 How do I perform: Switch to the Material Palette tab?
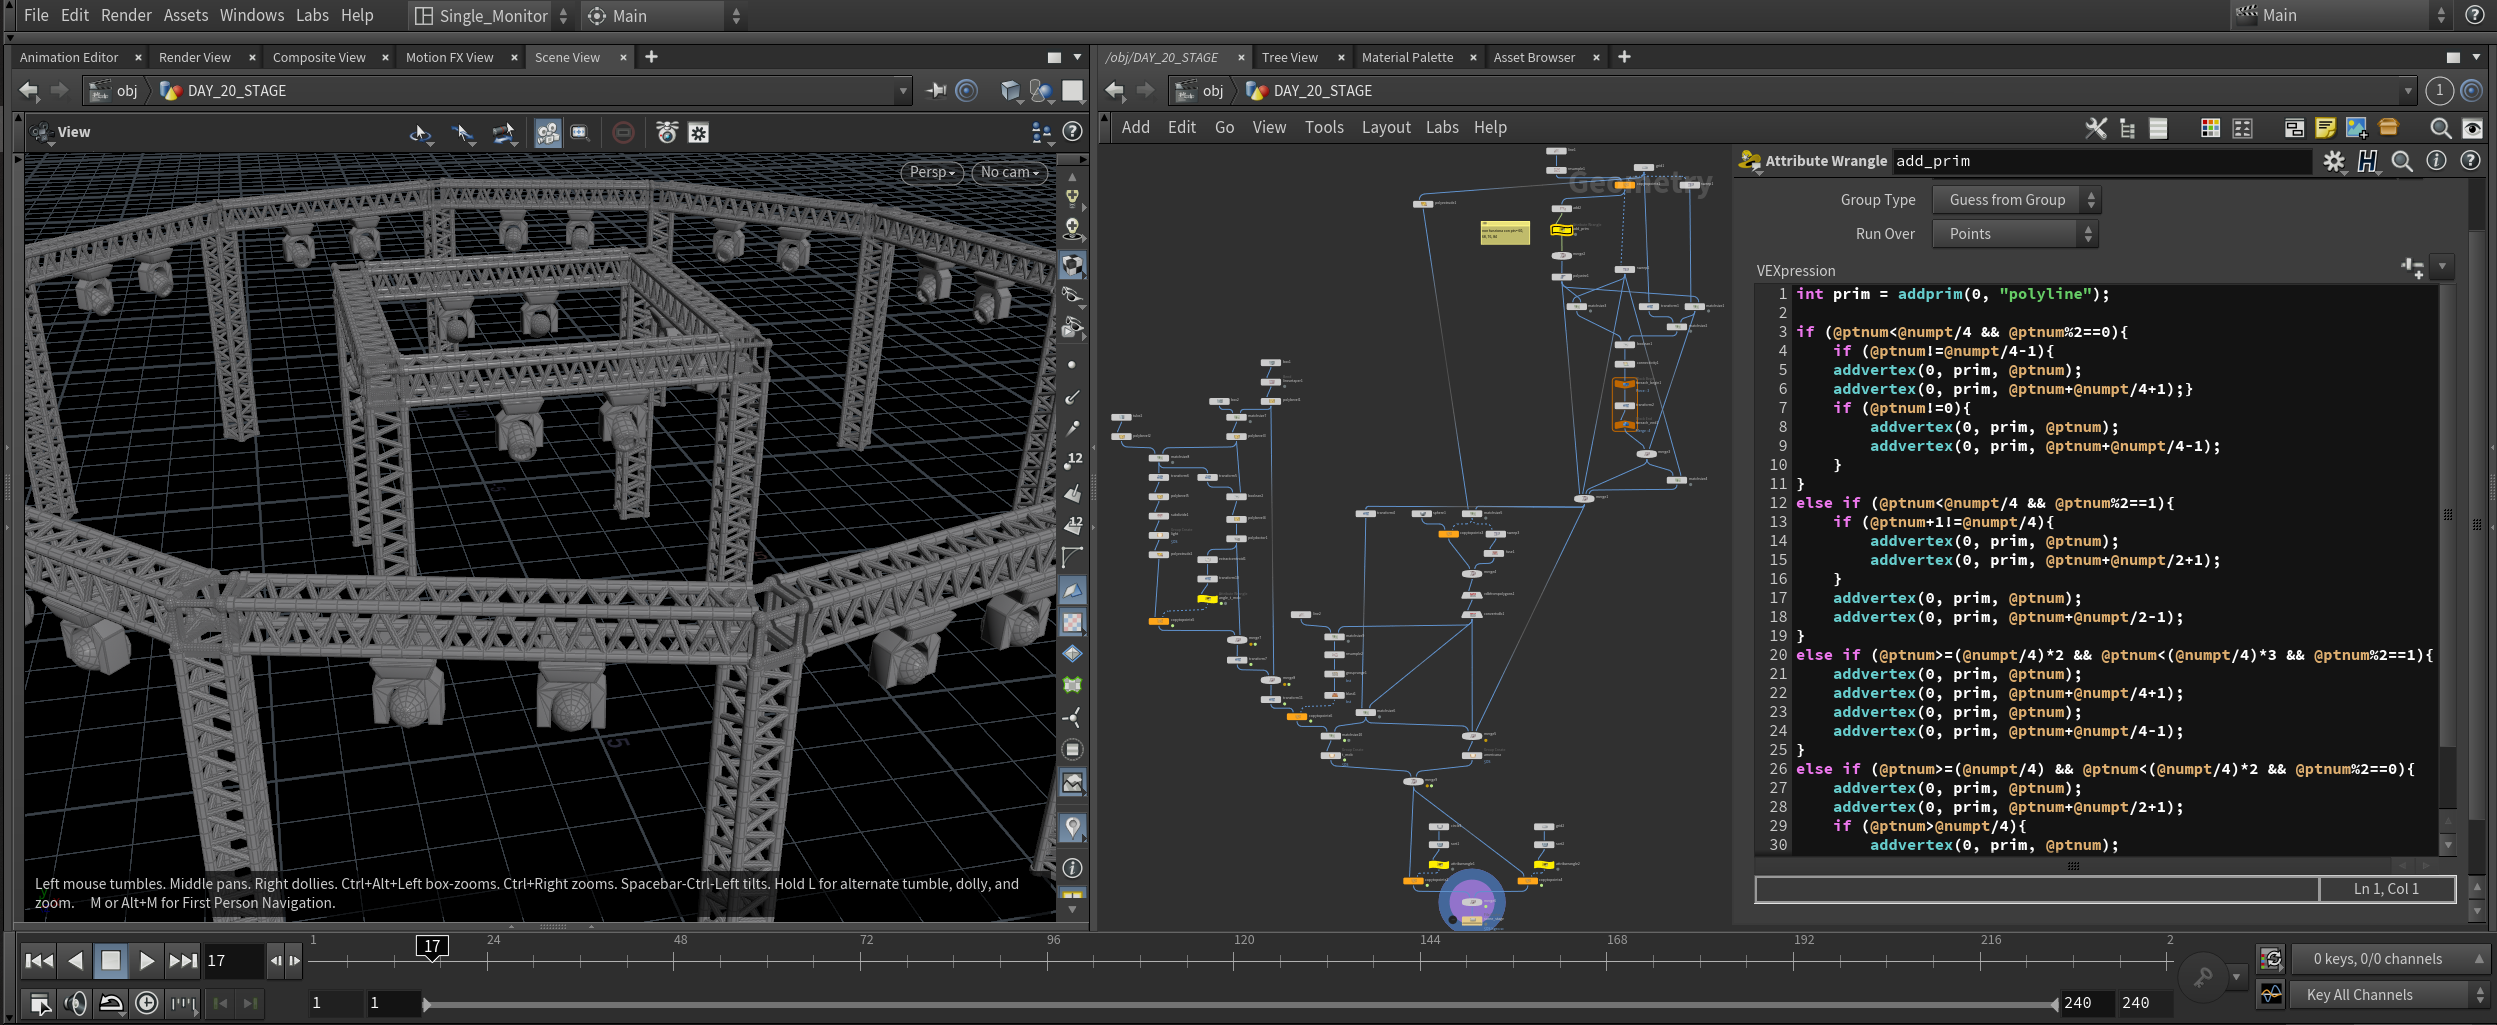[x=1407, y=57]
